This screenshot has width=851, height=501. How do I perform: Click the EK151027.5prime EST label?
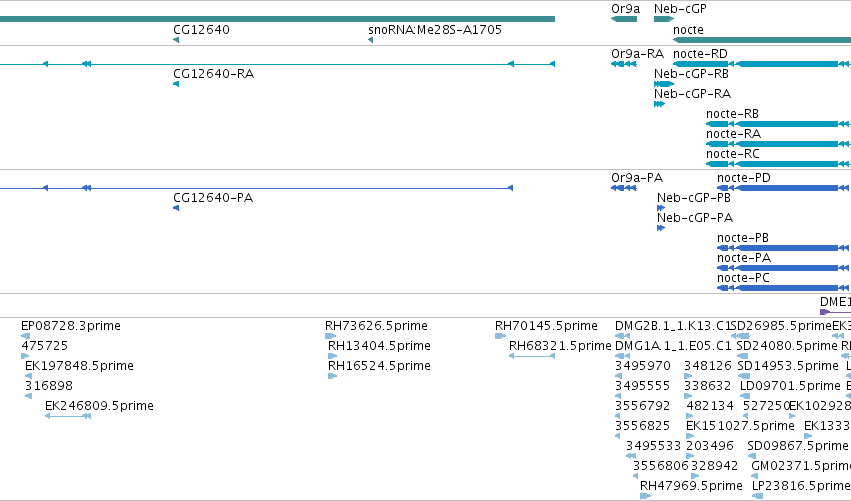[x=740, y=427]
